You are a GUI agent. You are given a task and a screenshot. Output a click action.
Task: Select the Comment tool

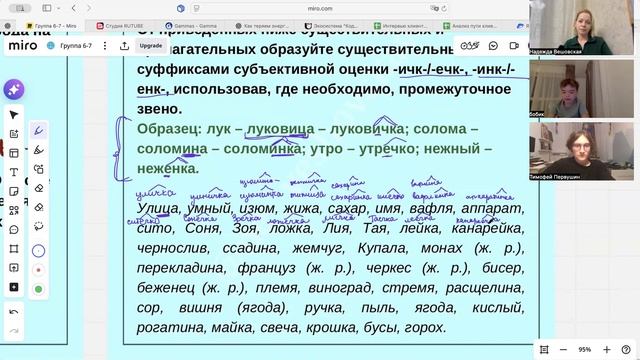coord(14,230)
